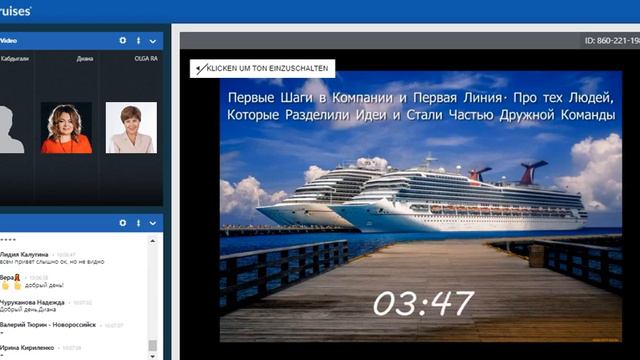Select the grey silhouette participant thumbnail

coord(11,129)
